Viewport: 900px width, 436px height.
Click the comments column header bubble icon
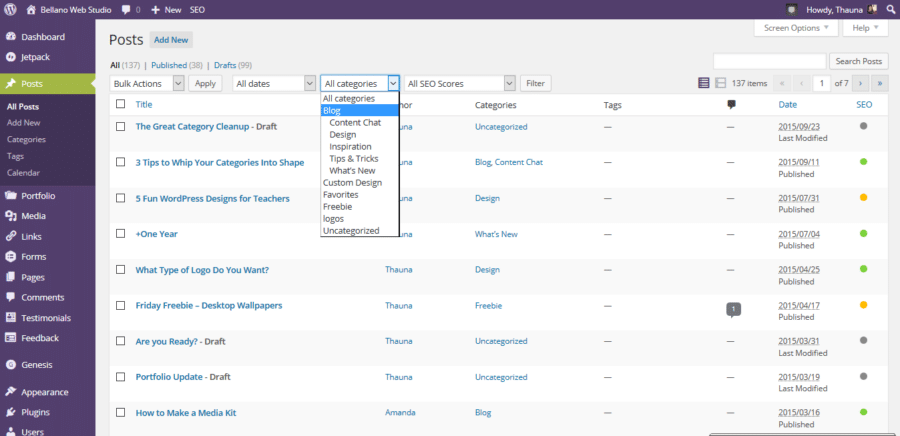pos(732,104)
